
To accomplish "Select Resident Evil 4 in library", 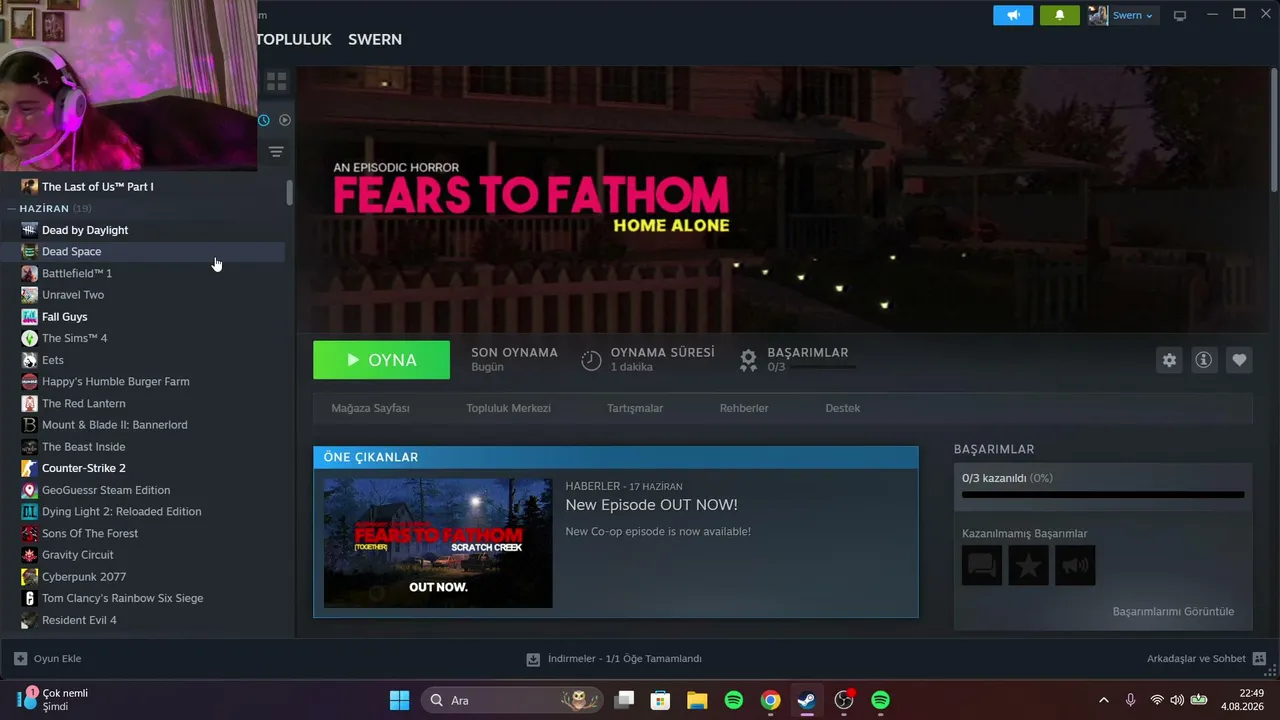I will click(x=79, y=620).
